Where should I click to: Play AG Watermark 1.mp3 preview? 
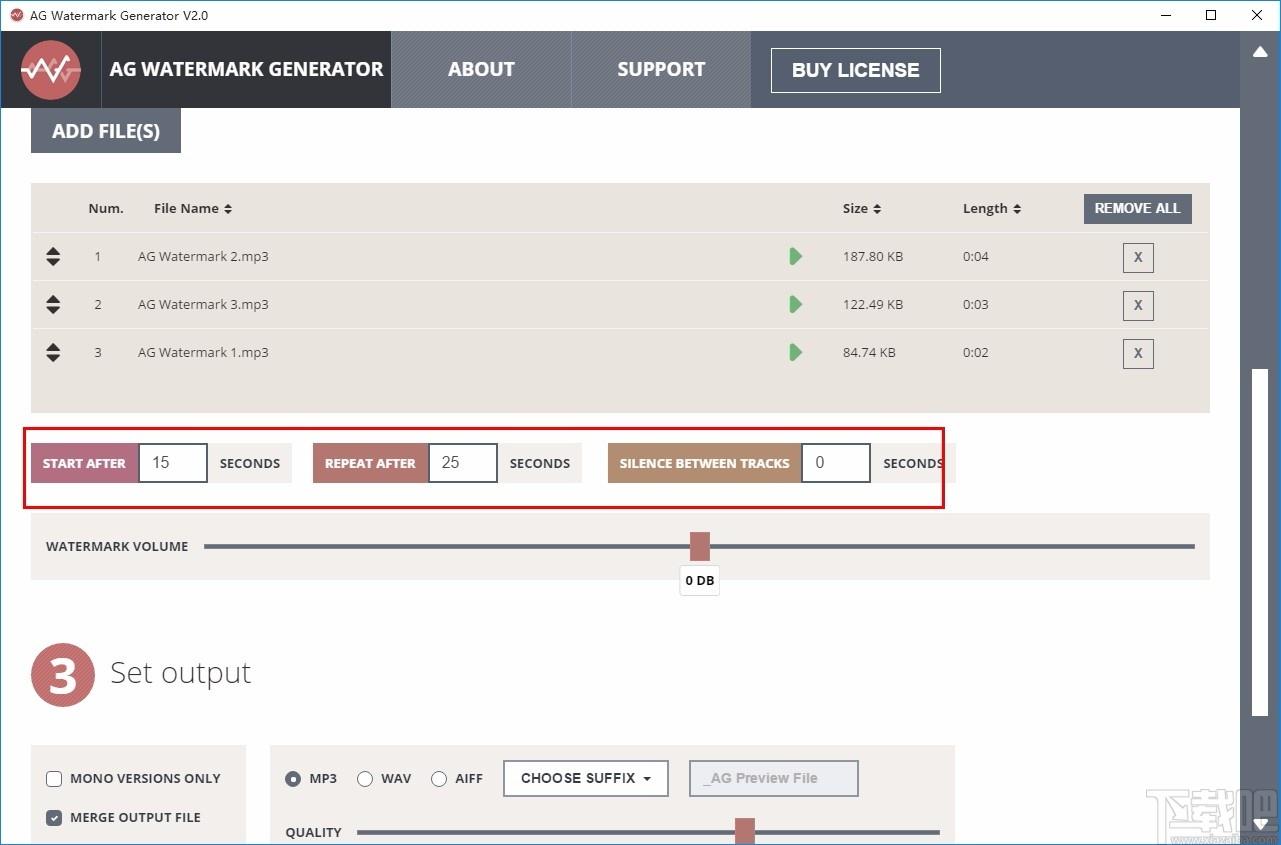pos(795,352)
